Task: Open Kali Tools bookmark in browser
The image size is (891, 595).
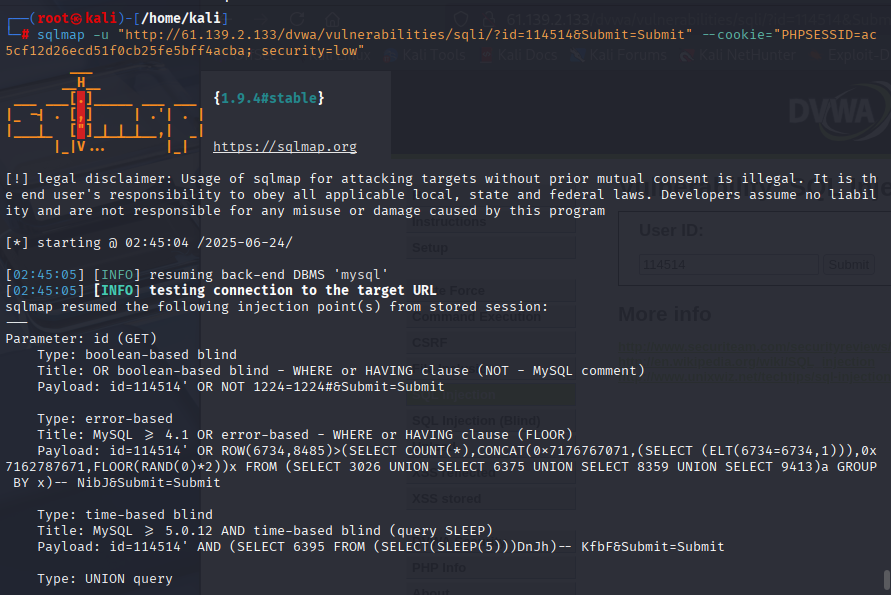Action: pyautogui.click(x=425, y=55)
